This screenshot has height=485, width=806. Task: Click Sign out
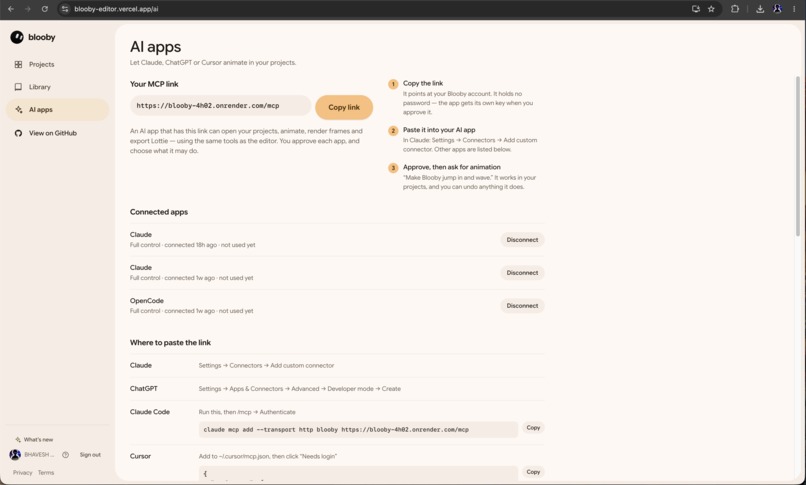90,455
